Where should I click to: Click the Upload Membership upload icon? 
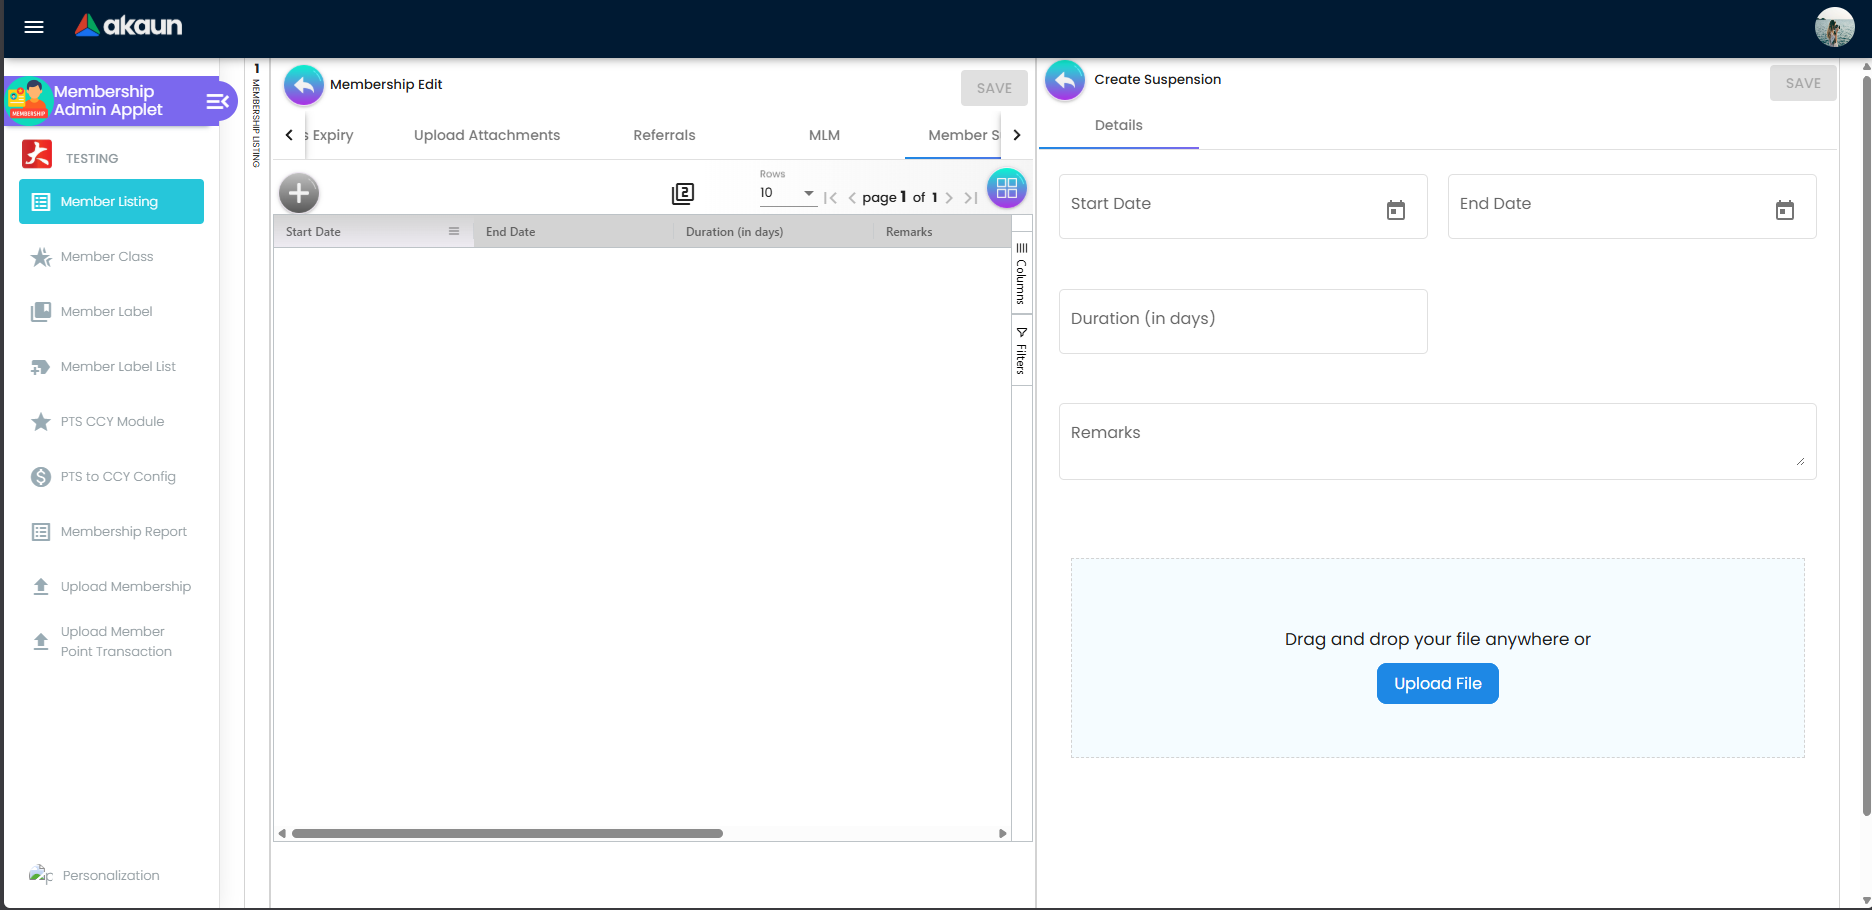point(41,587)
